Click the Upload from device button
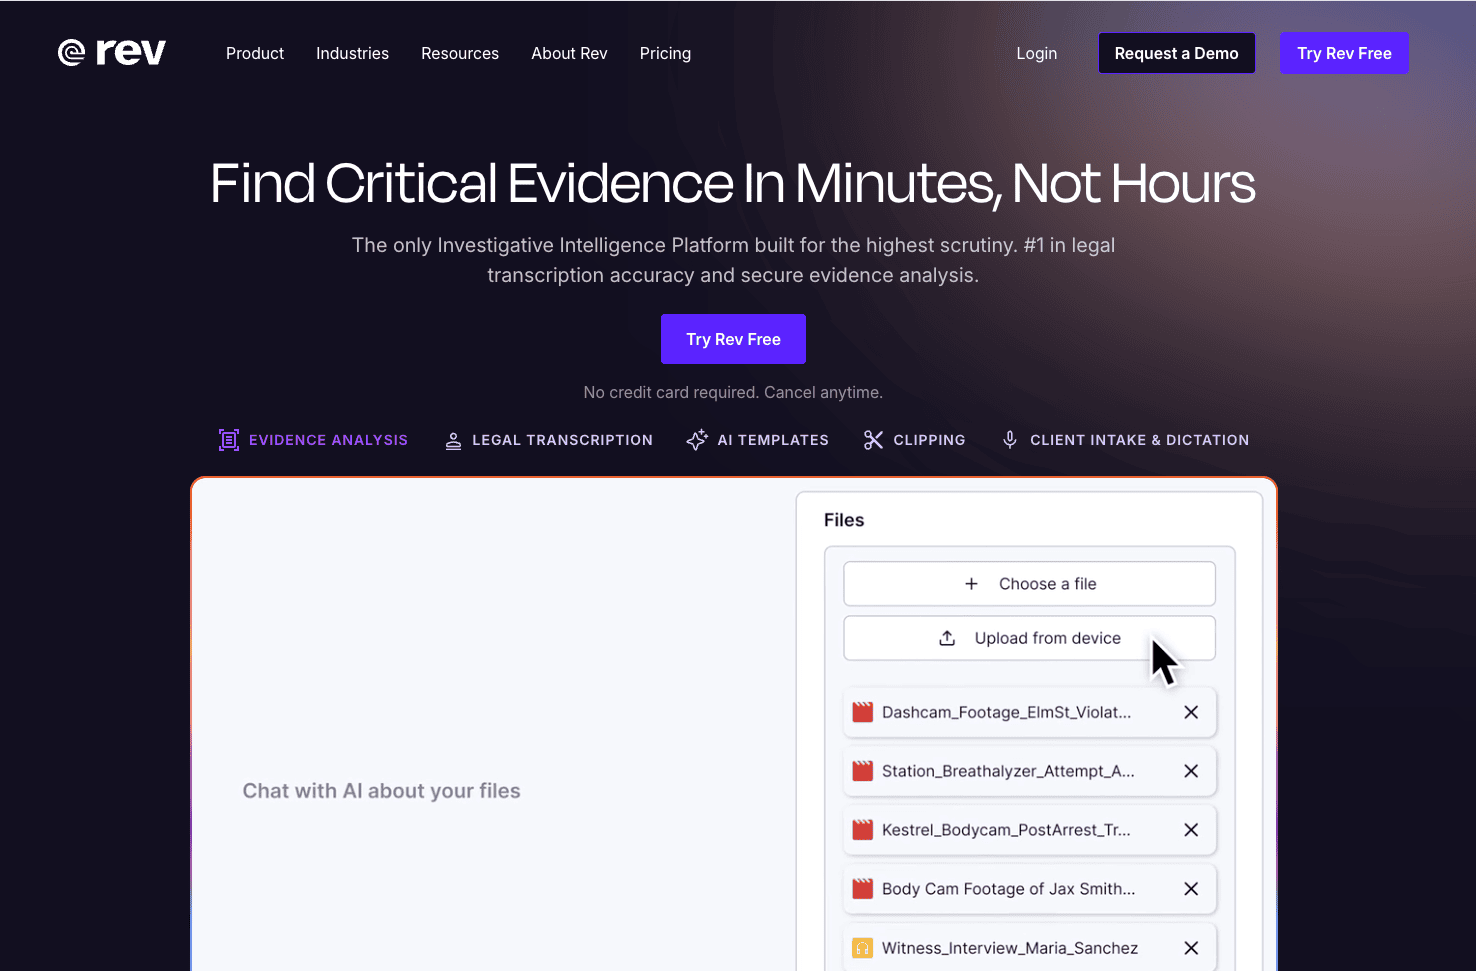Screen dimensions: 1476x971 tap(1029, 638)
